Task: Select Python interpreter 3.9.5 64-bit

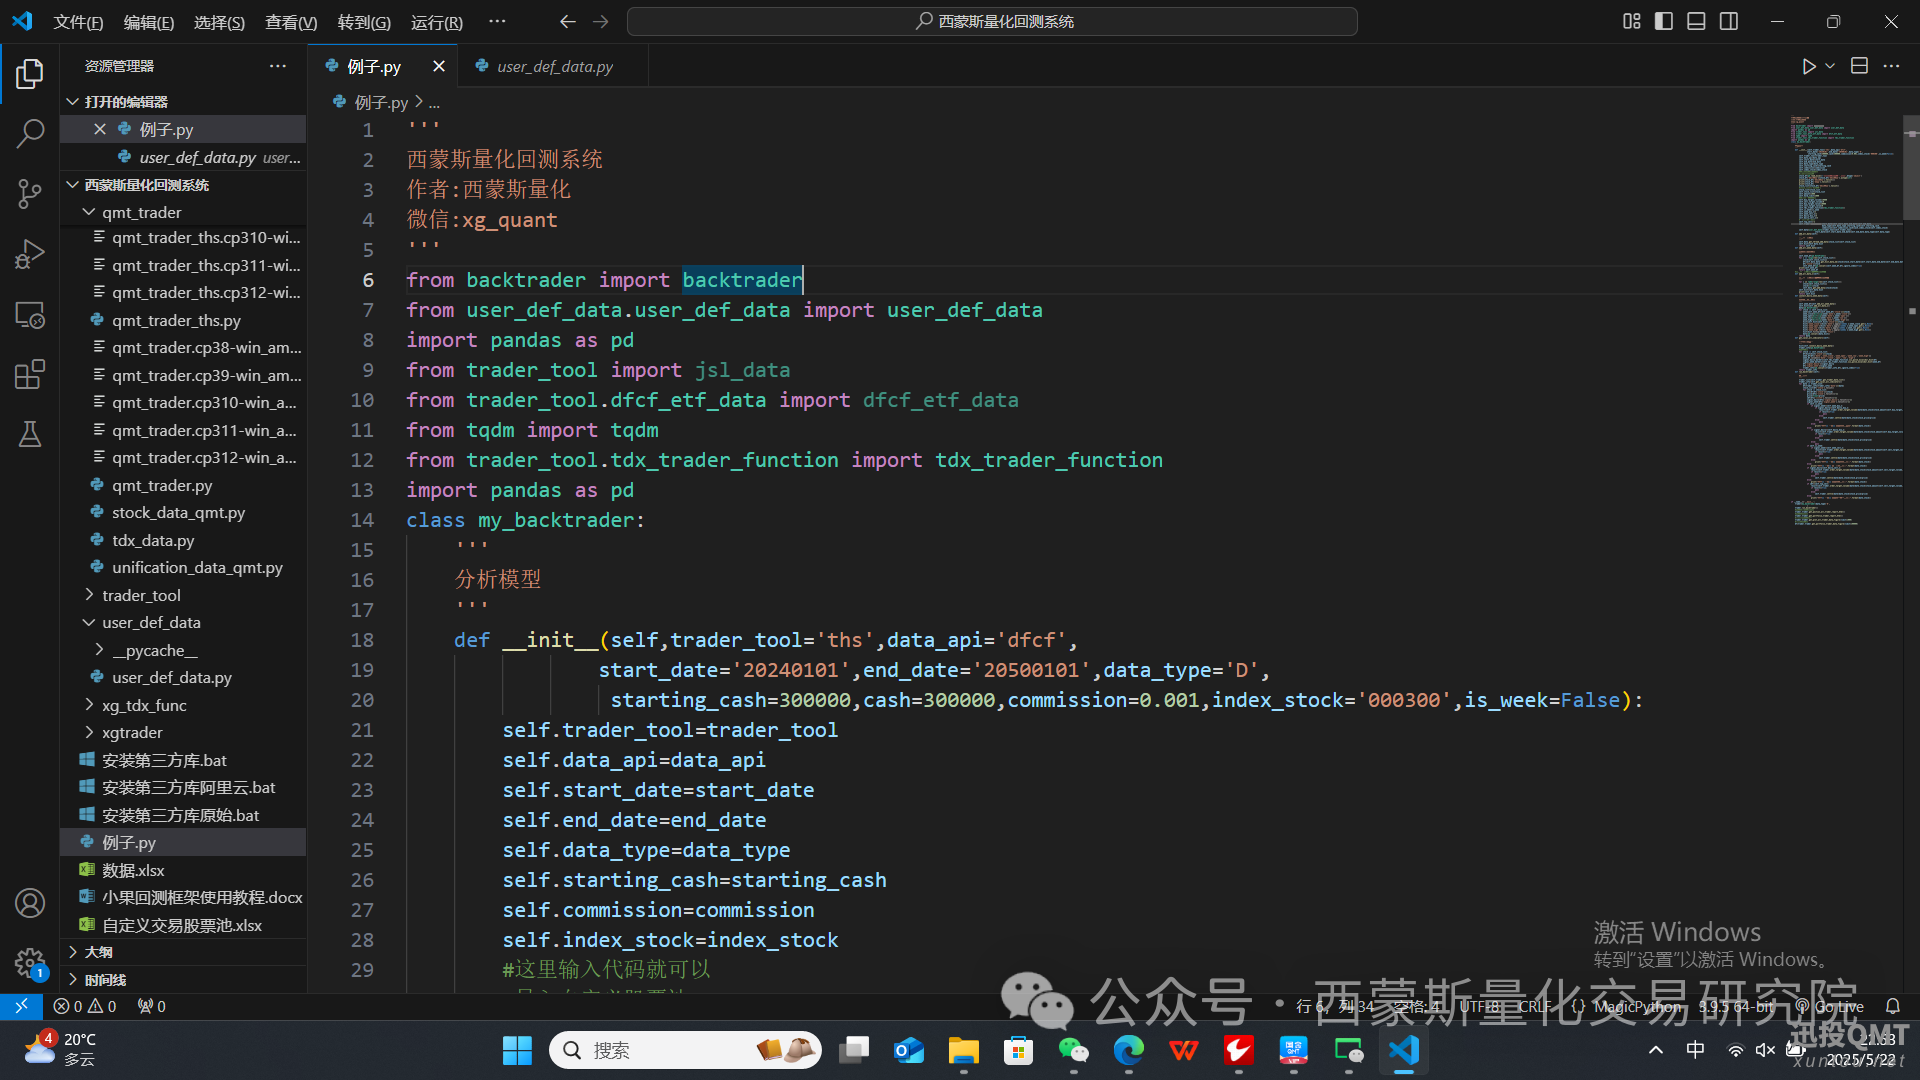Action: [1737, 1006]
